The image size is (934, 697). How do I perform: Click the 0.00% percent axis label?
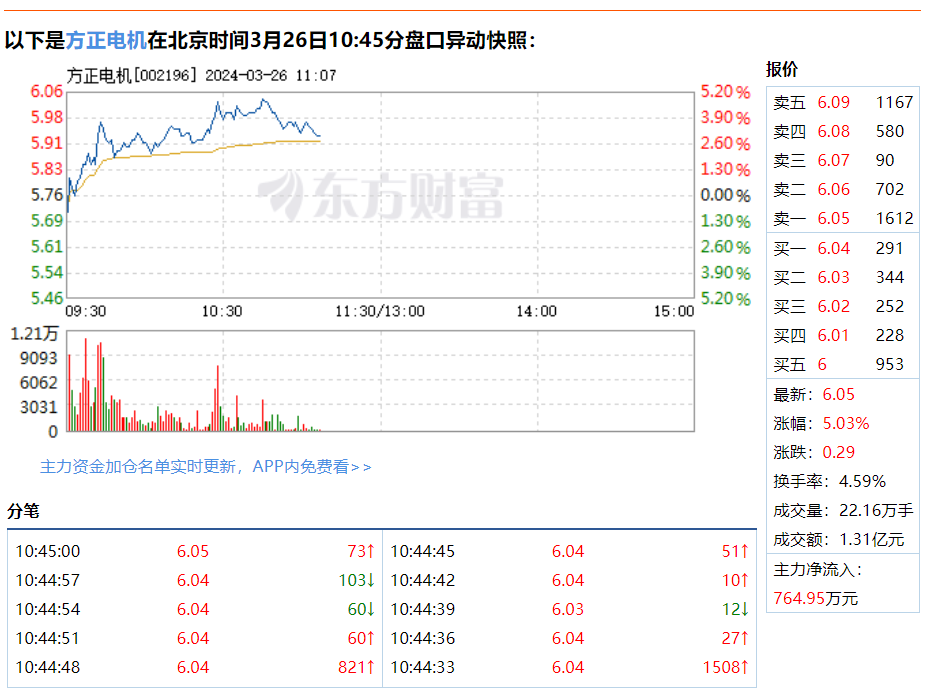click(725, 195)
